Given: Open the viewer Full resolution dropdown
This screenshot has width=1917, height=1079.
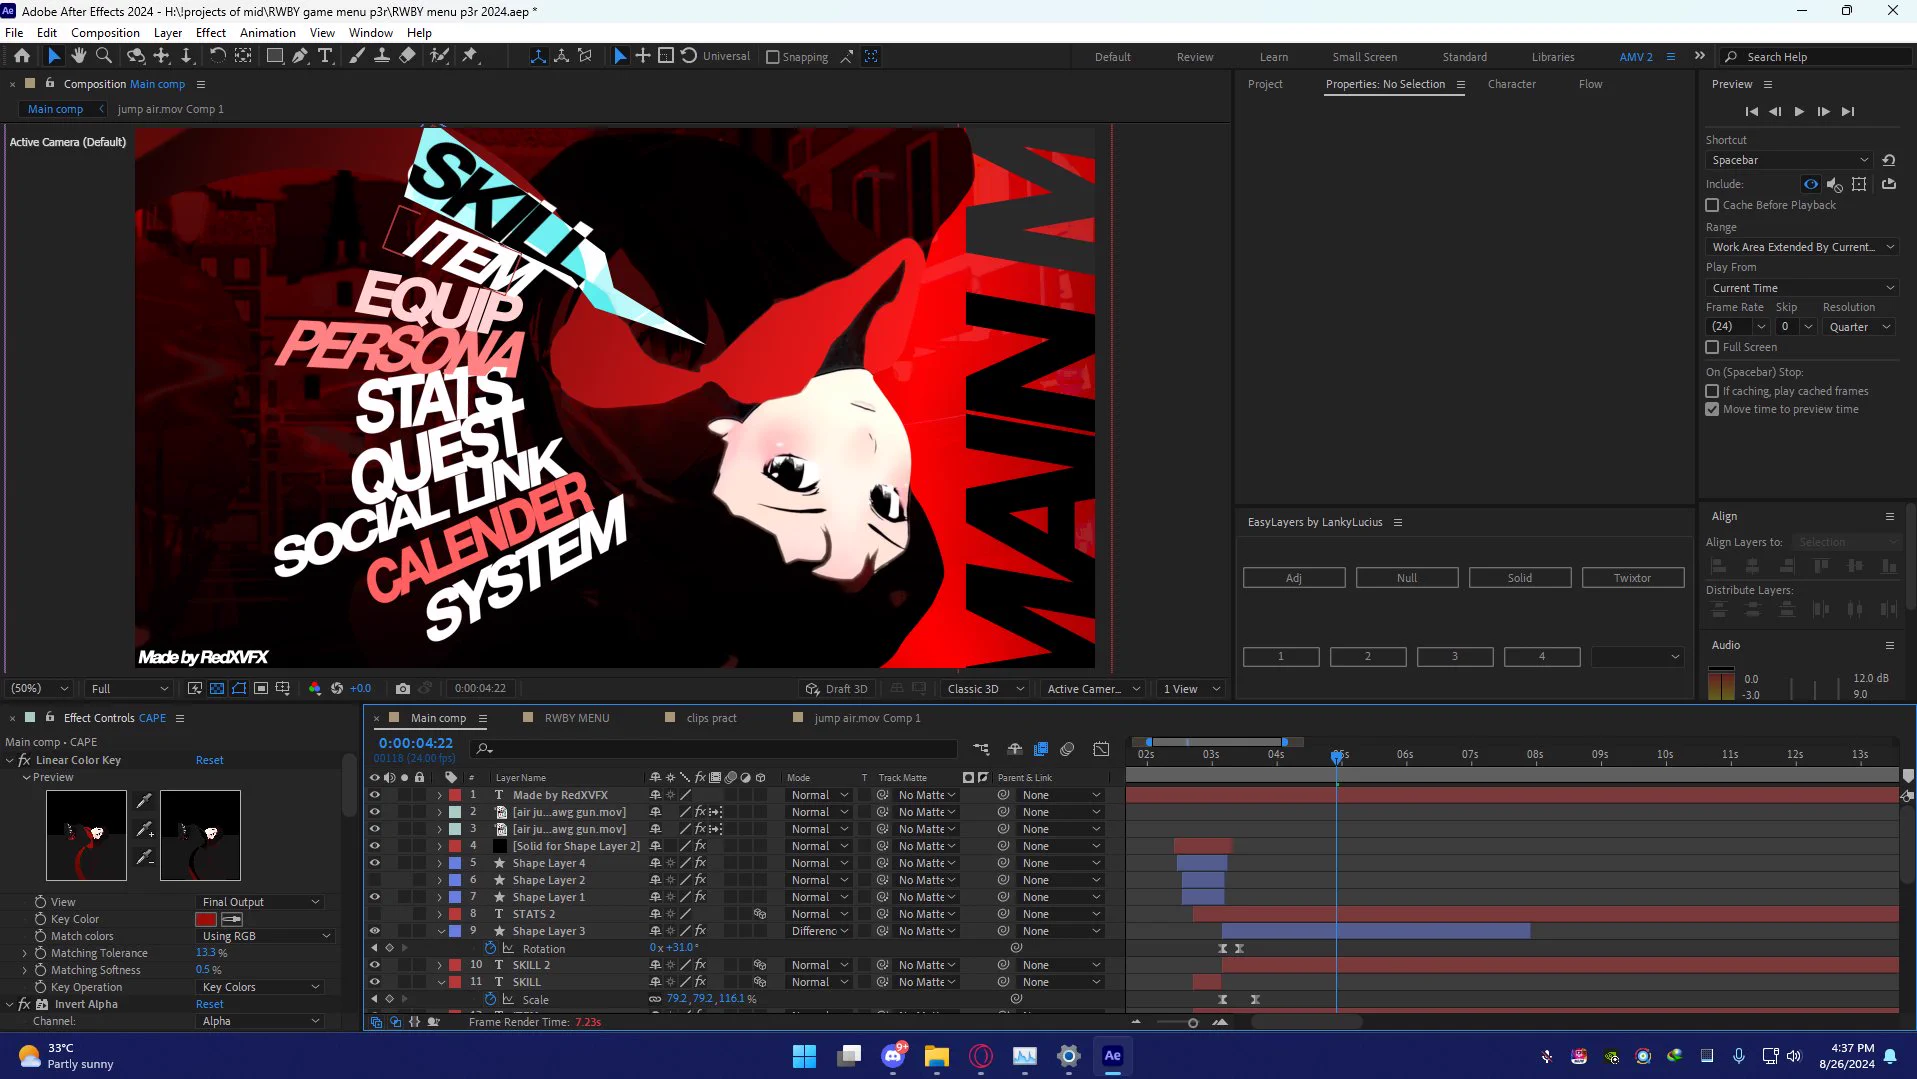Looking at the screenshot, I should pyautogui.click(x=130, y=688).
